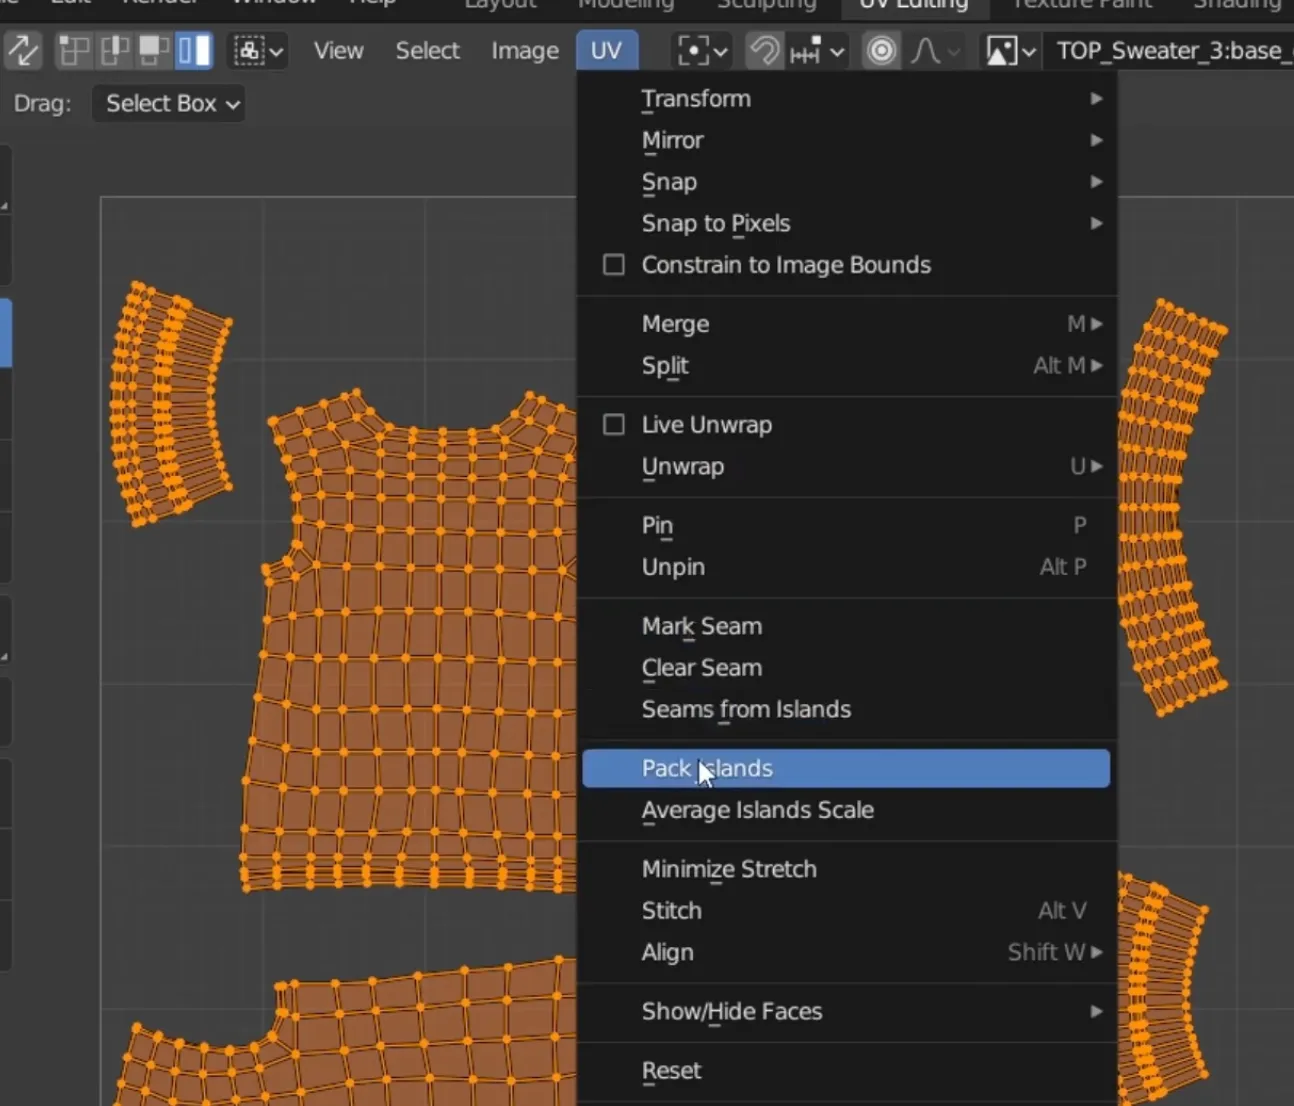Choose Unpin from UV menu
Image resolution: width=1294 pixels, height=1106 pixels.
point(846,567)
